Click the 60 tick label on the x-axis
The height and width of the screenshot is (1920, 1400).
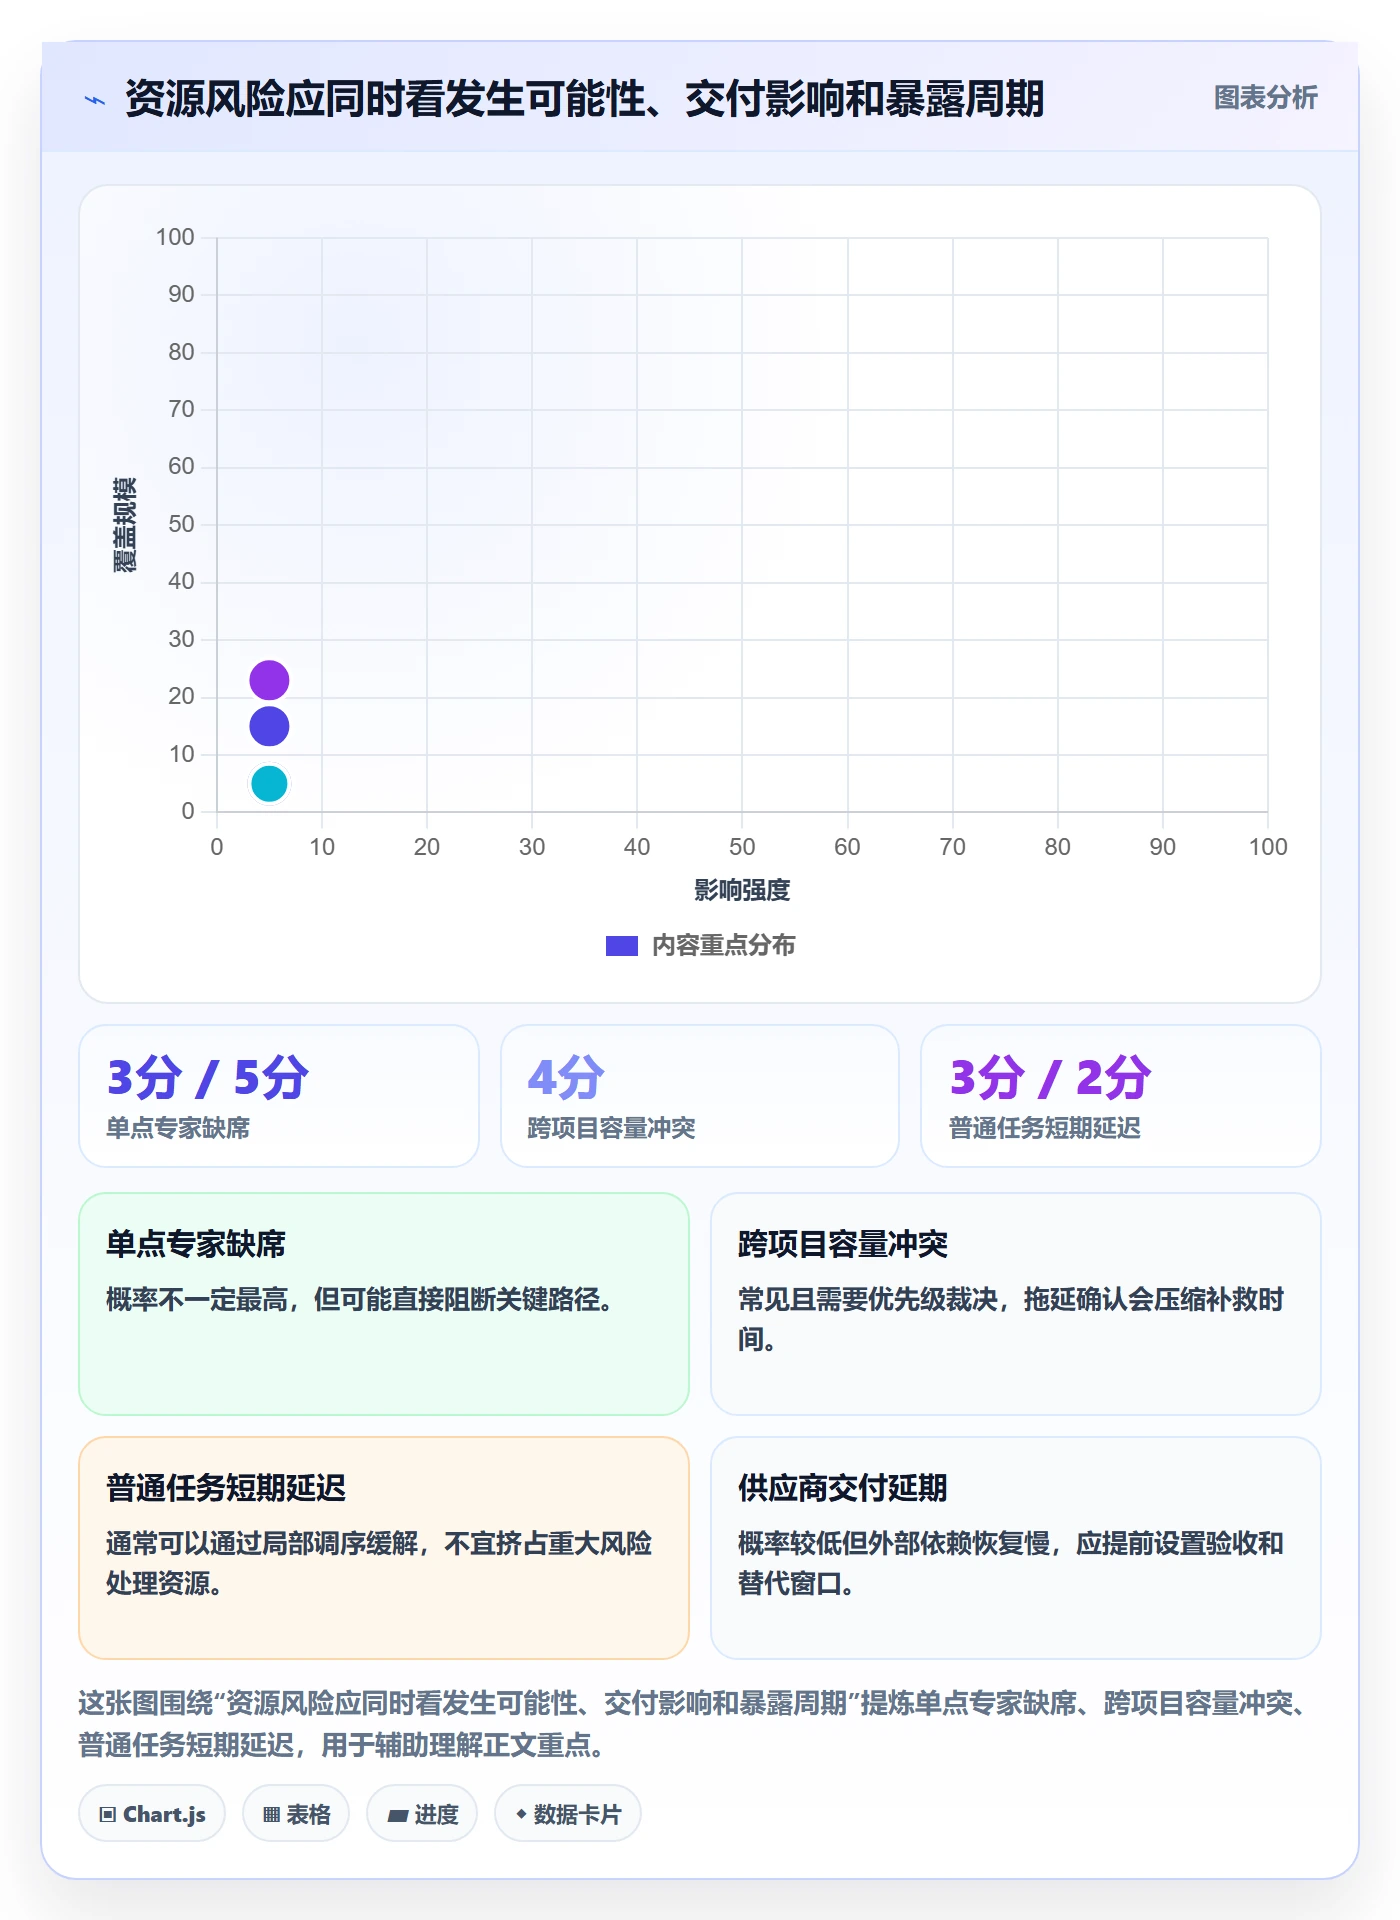pyautogui.click(x=847, y=847)
